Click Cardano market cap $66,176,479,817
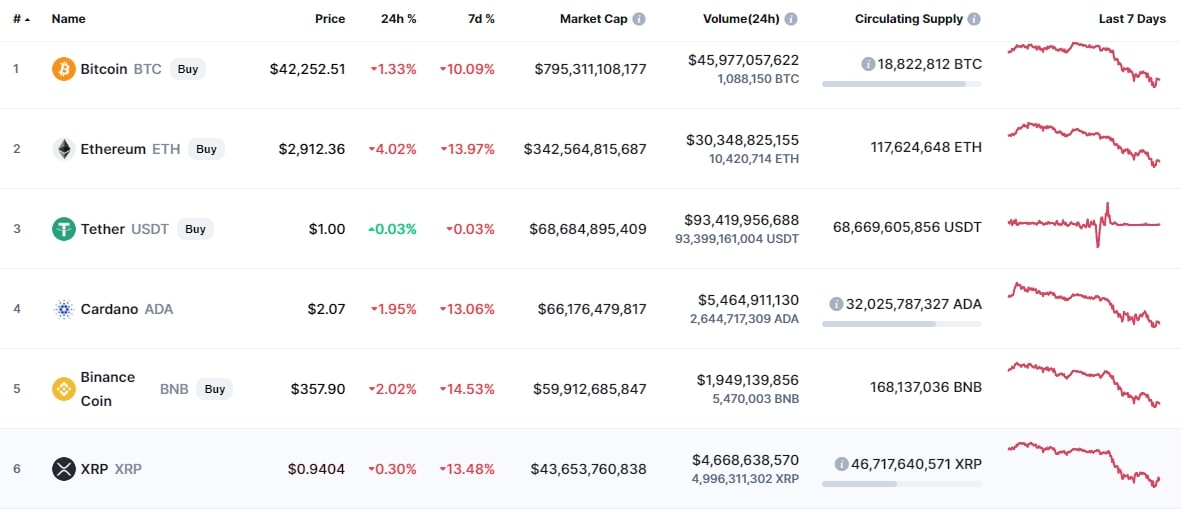Image resolution: width=1181 pixels, height=515 pixels. click(x=592, y=309)
